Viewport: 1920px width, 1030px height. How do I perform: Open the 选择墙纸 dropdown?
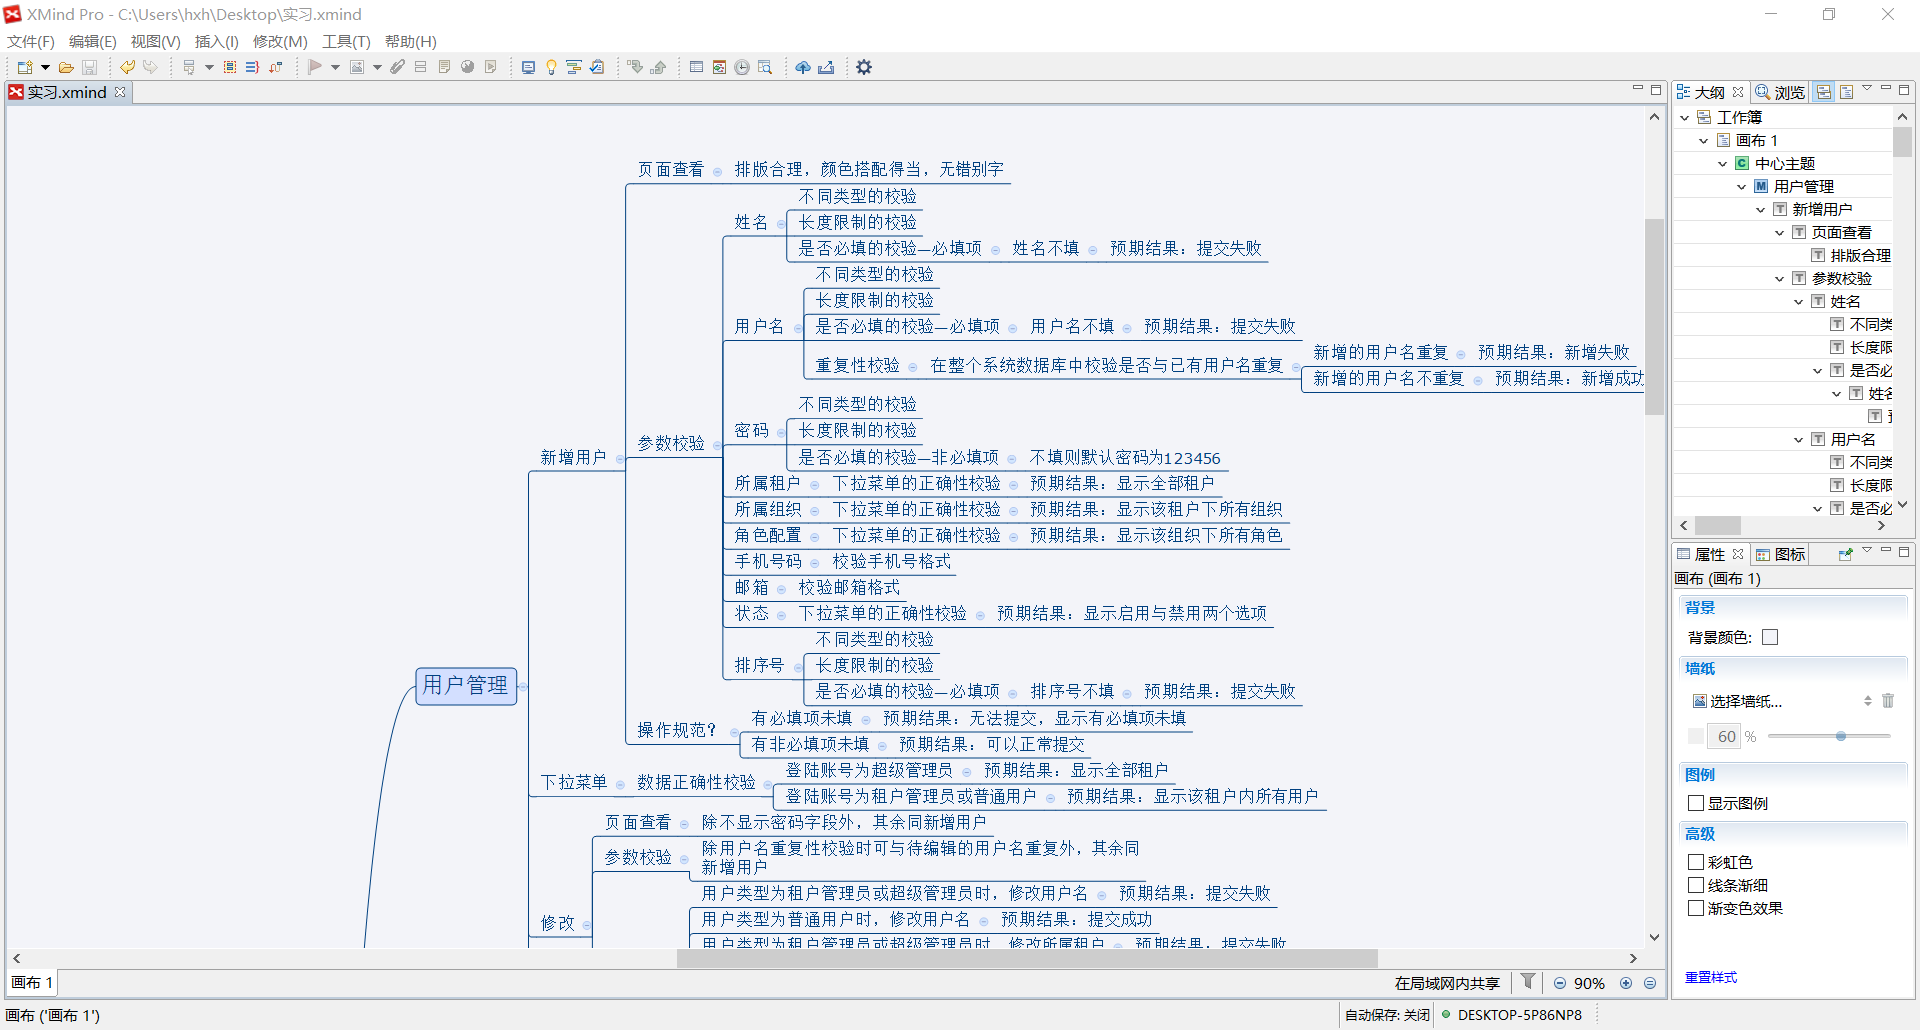1867,701
